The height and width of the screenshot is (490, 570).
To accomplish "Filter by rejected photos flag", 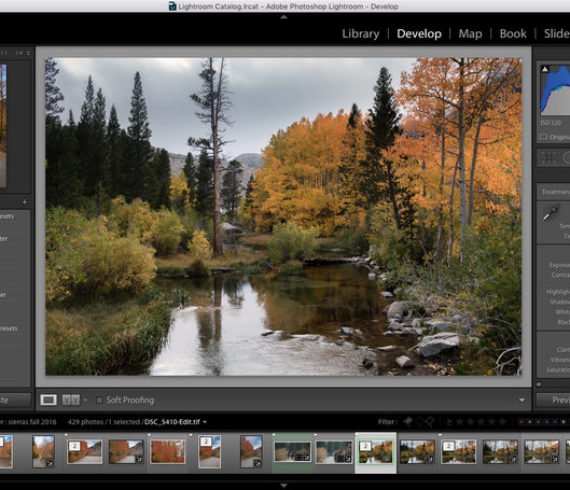I will pyautogui.click(x=429, y=422).
